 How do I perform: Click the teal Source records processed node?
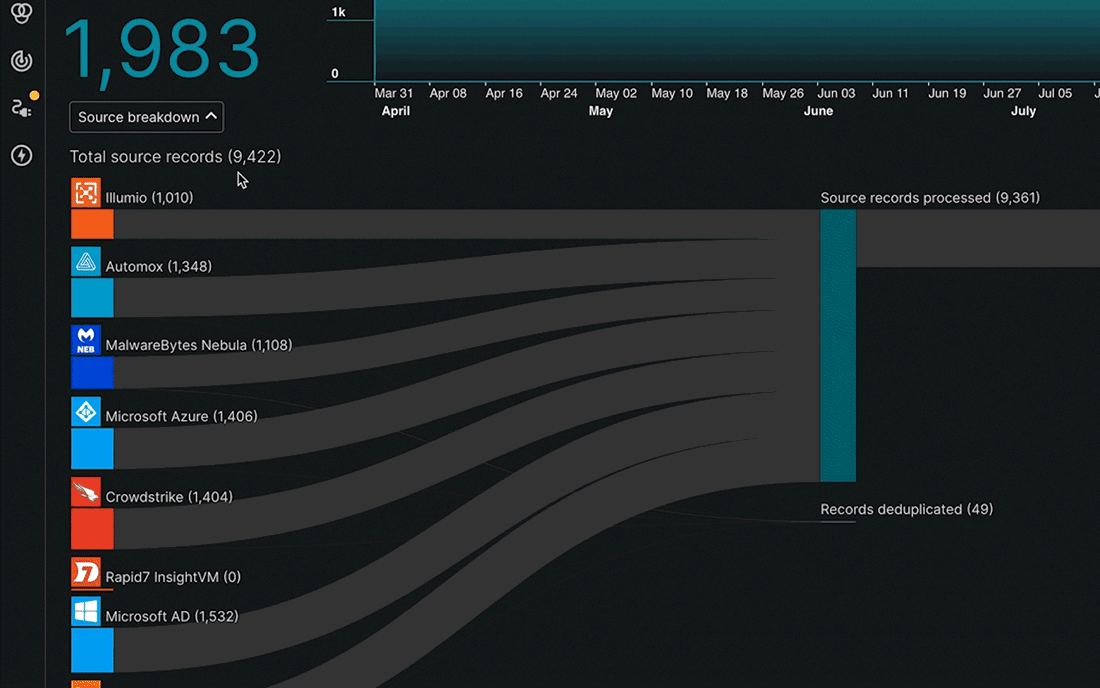point(838,346)
